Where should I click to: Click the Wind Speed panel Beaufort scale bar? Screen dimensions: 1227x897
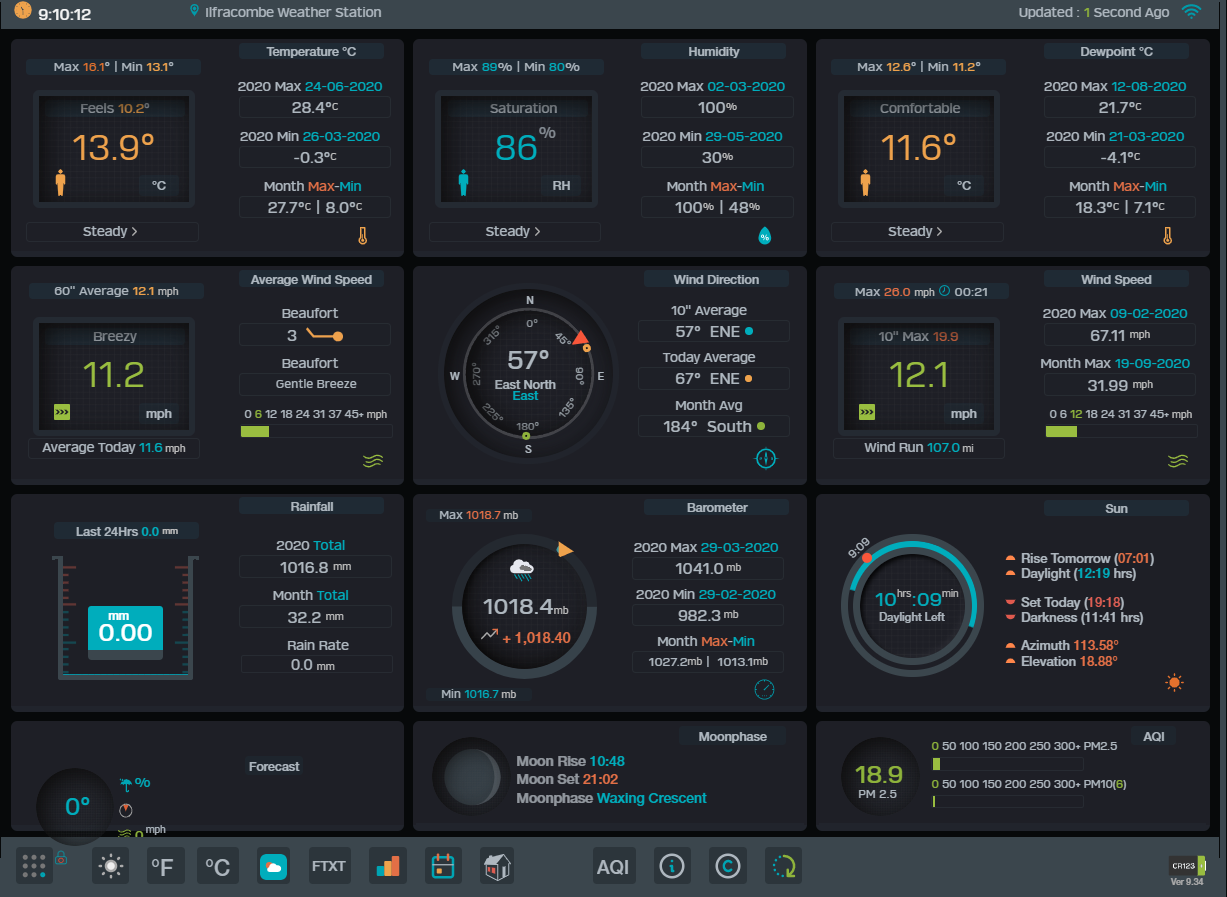coord(1121,431)
